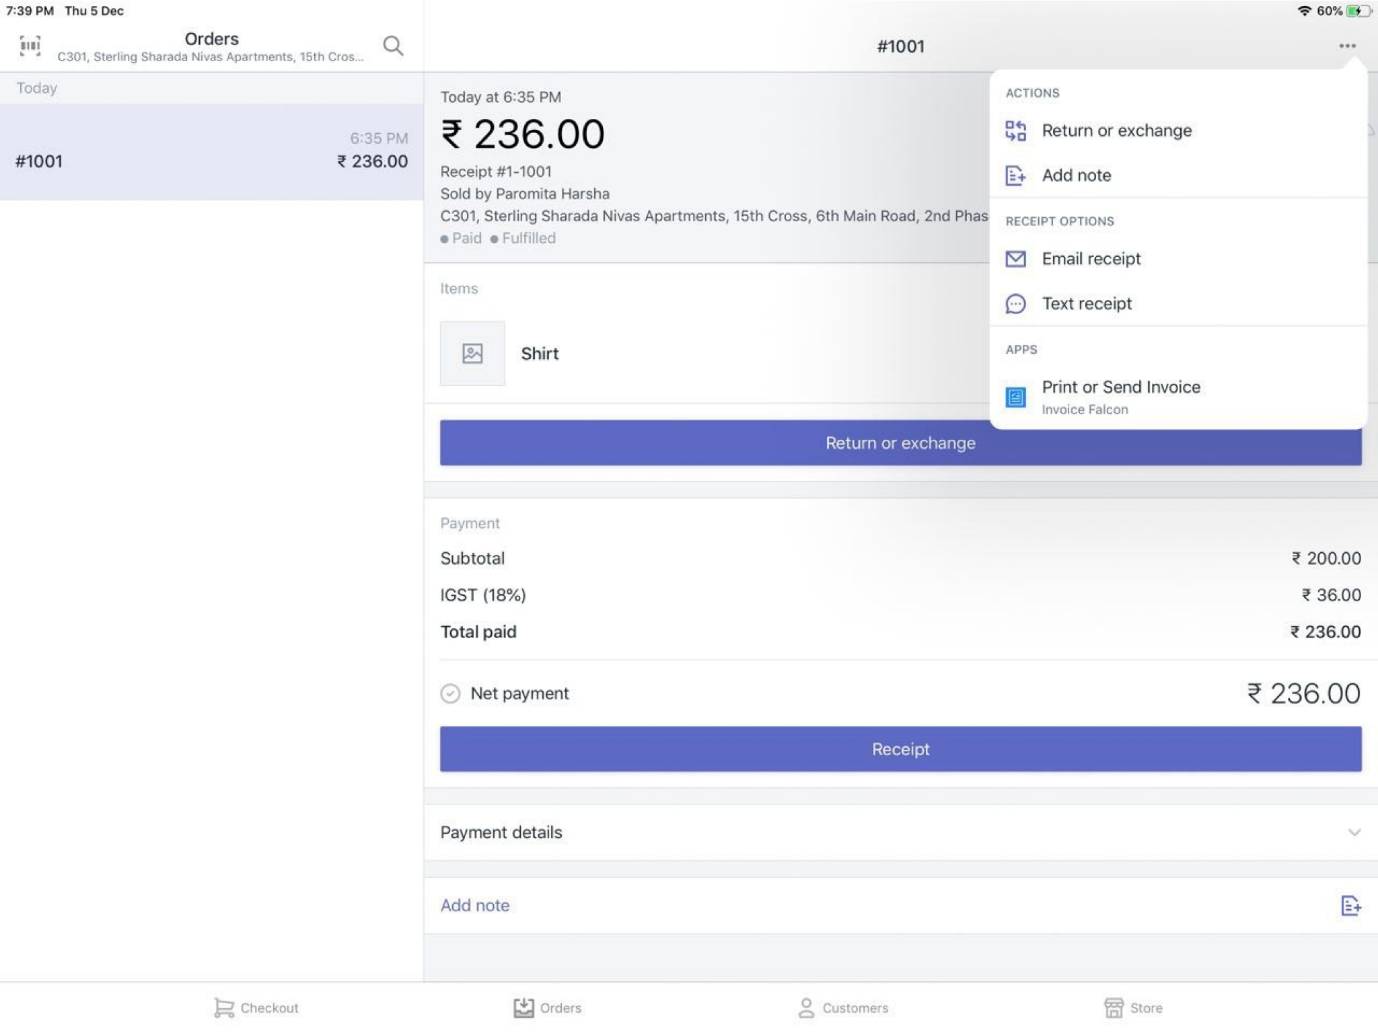This screenshot has width=1378, height=1033.
Task: Choose Return or exchange from Actions menu
Action: coord(1116,131)
